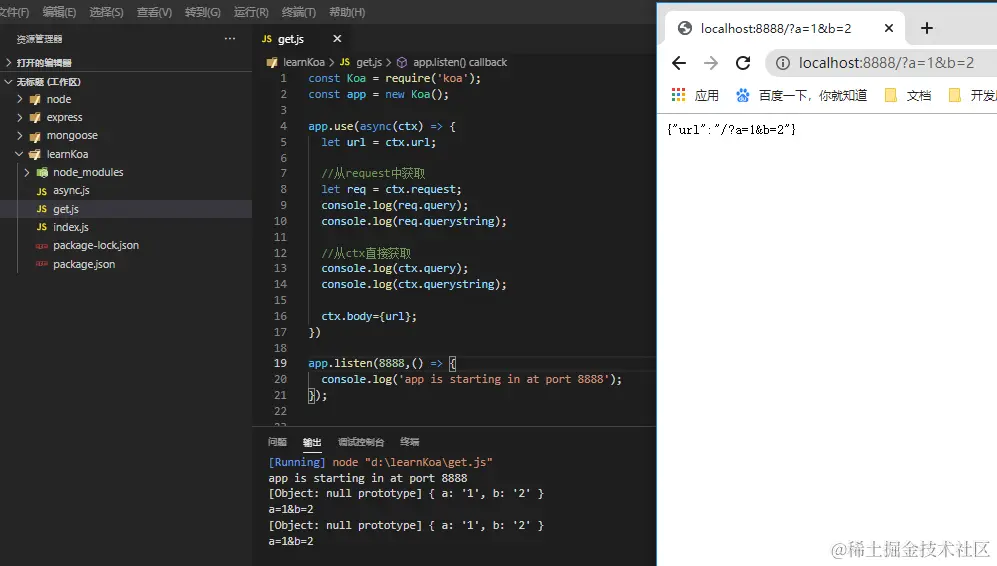Open the 终端(T) menu

(299, 12)
